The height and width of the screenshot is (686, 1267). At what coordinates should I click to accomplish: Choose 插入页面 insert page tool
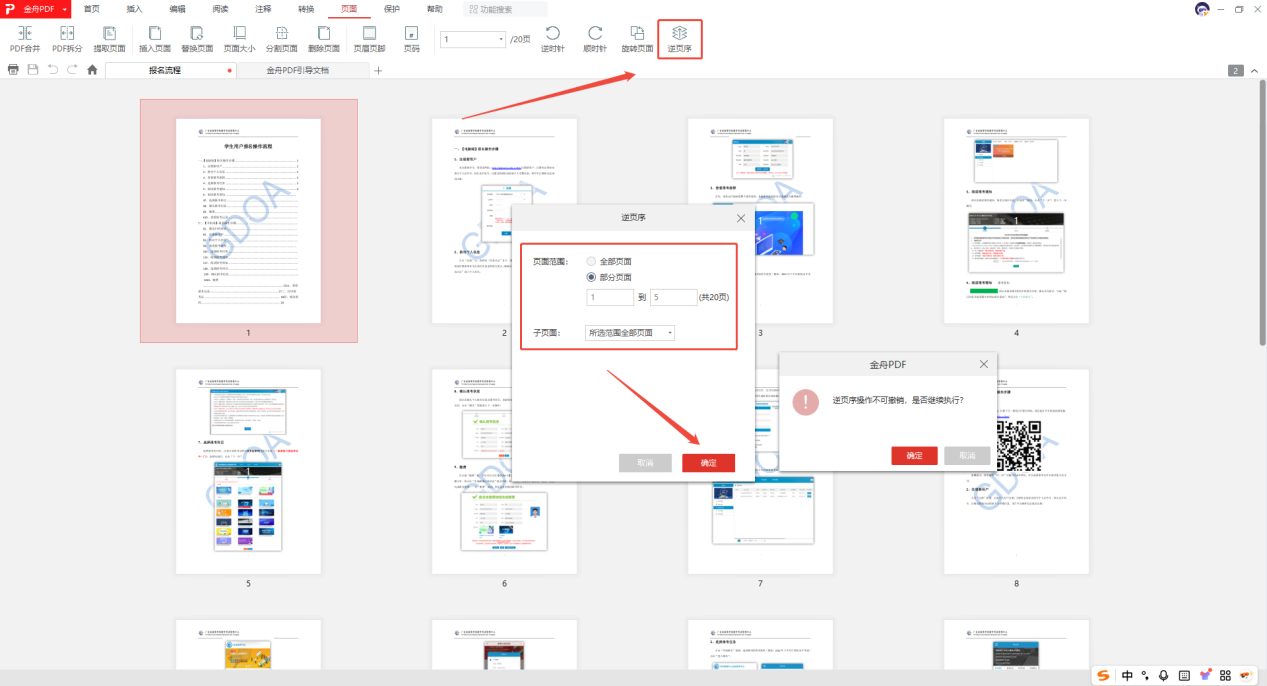(x=155, y=39)
